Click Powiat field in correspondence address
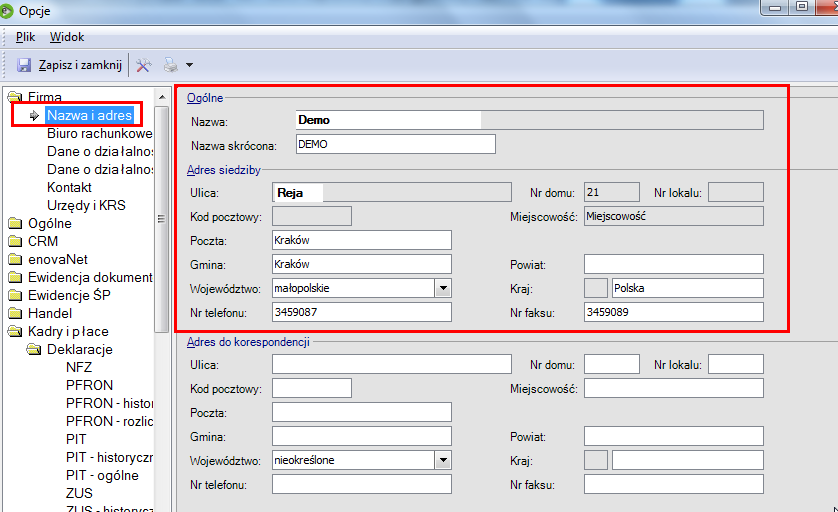 [674, 436]
